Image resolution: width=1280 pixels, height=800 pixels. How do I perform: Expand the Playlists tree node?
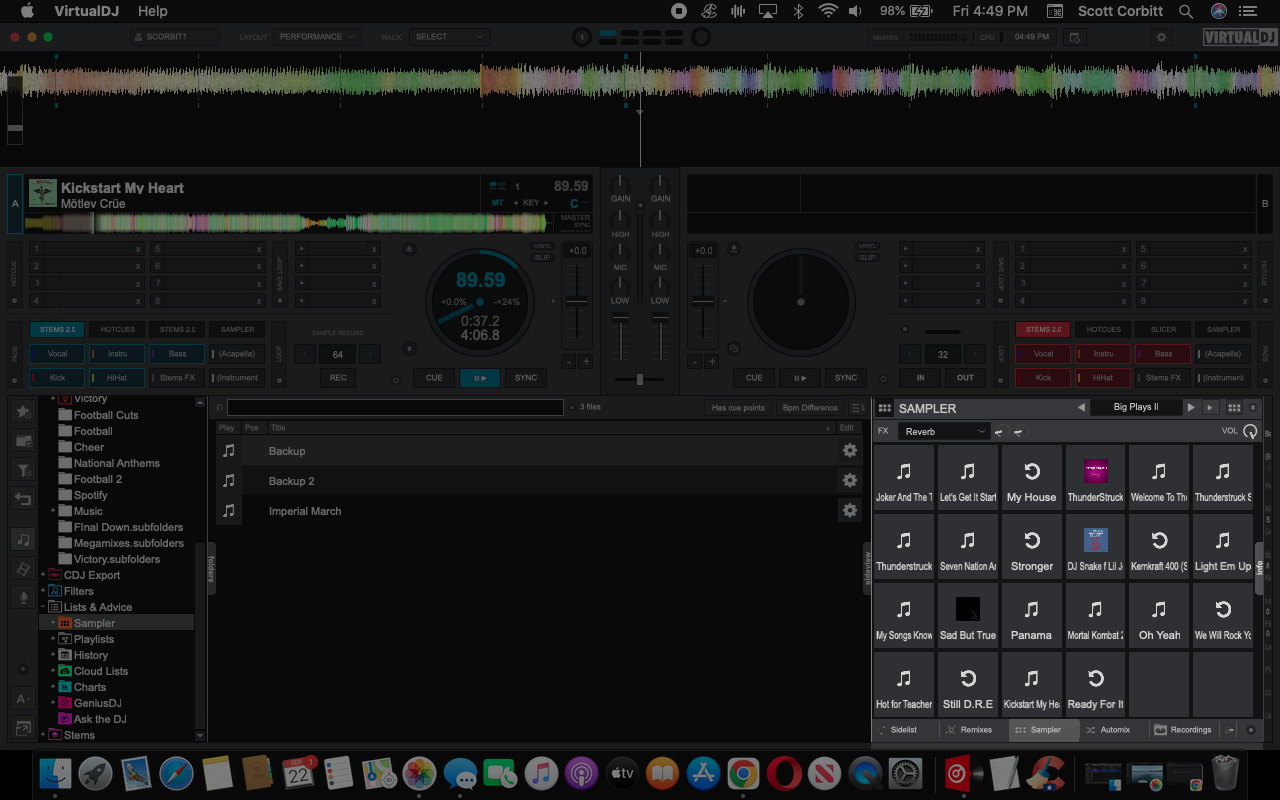tap(53, 639)
